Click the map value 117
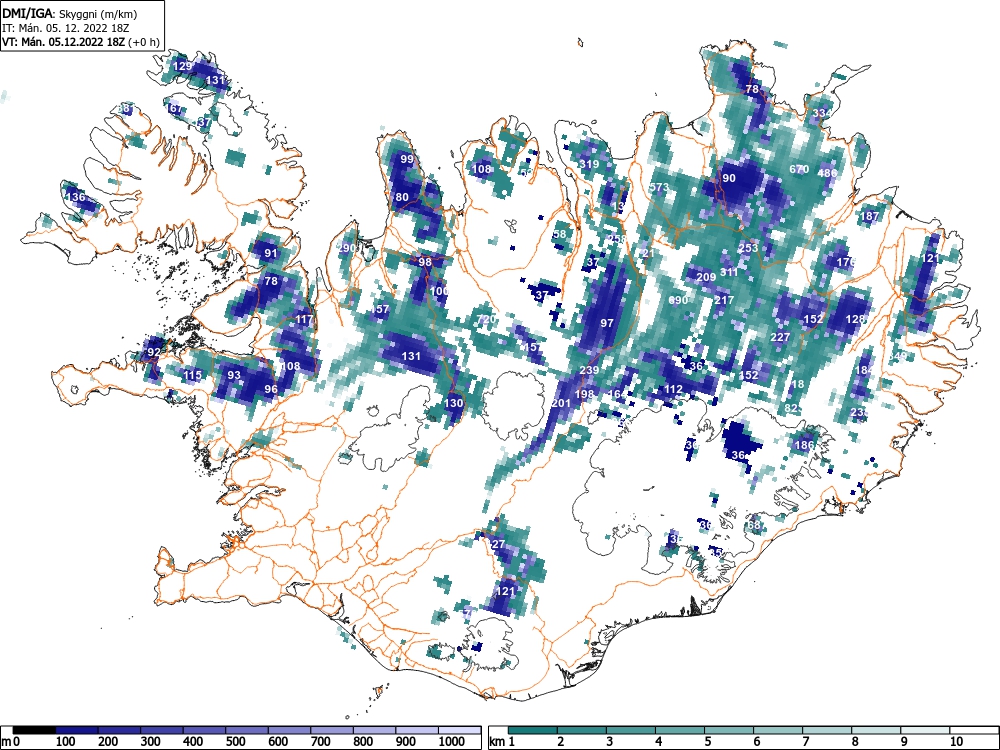 pyautogui.click(x=304, y=320)
